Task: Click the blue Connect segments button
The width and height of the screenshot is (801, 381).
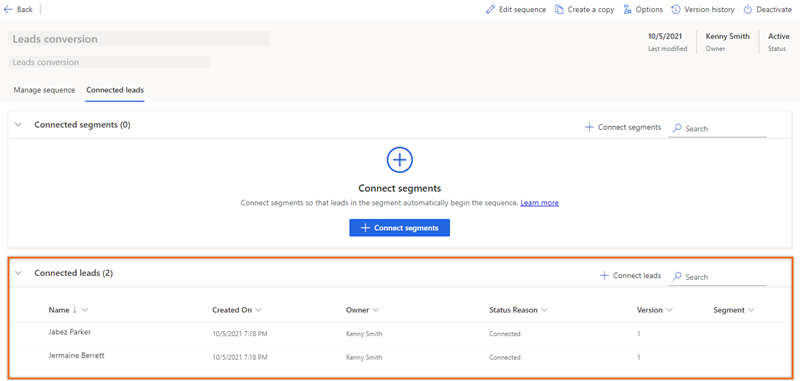Action: pyautogui.click(x=399, y=228)
